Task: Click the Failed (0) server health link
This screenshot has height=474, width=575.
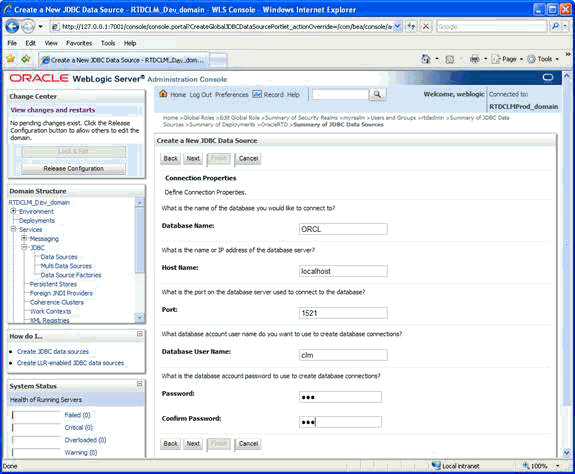Action: pyautogui.click(x=77, y=415)
